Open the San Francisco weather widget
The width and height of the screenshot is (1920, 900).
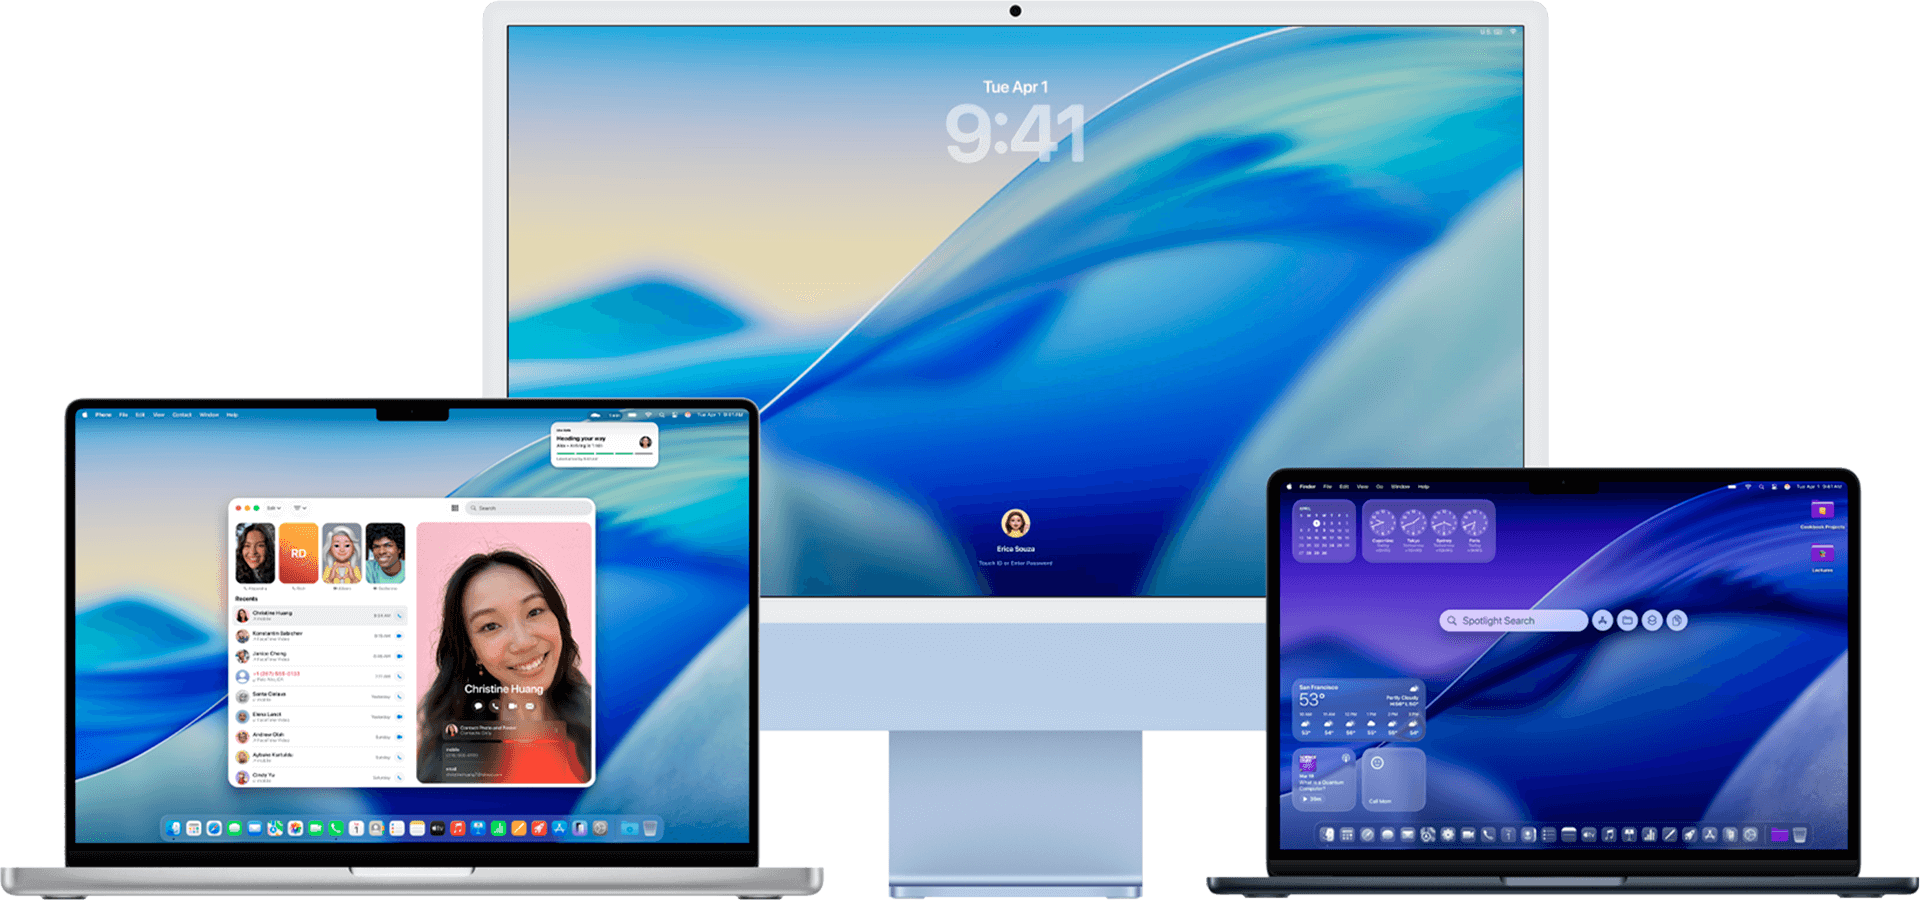[x=1359, y=710]
